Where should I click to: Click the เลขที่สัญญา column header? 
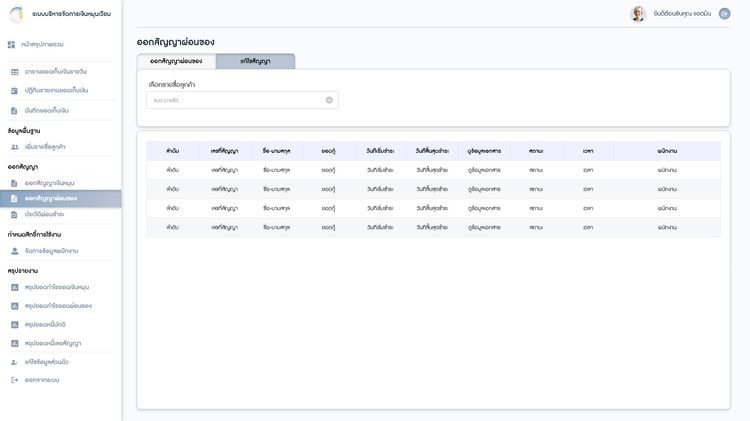click(225, 151)
